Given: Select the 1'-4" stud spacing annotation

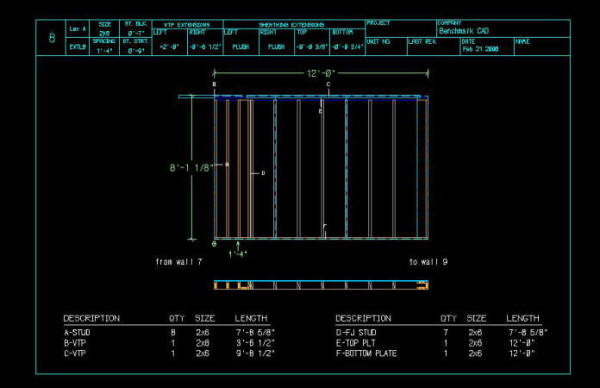Looking at the screenshot, I should pyautogui.click(x=238, y=254).
